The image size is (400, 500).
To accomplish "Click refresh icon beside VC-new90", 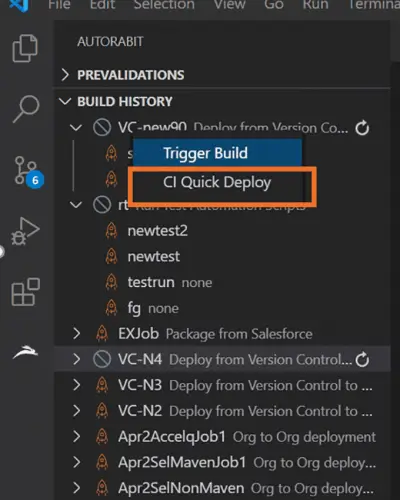I will tap(362, 128).
